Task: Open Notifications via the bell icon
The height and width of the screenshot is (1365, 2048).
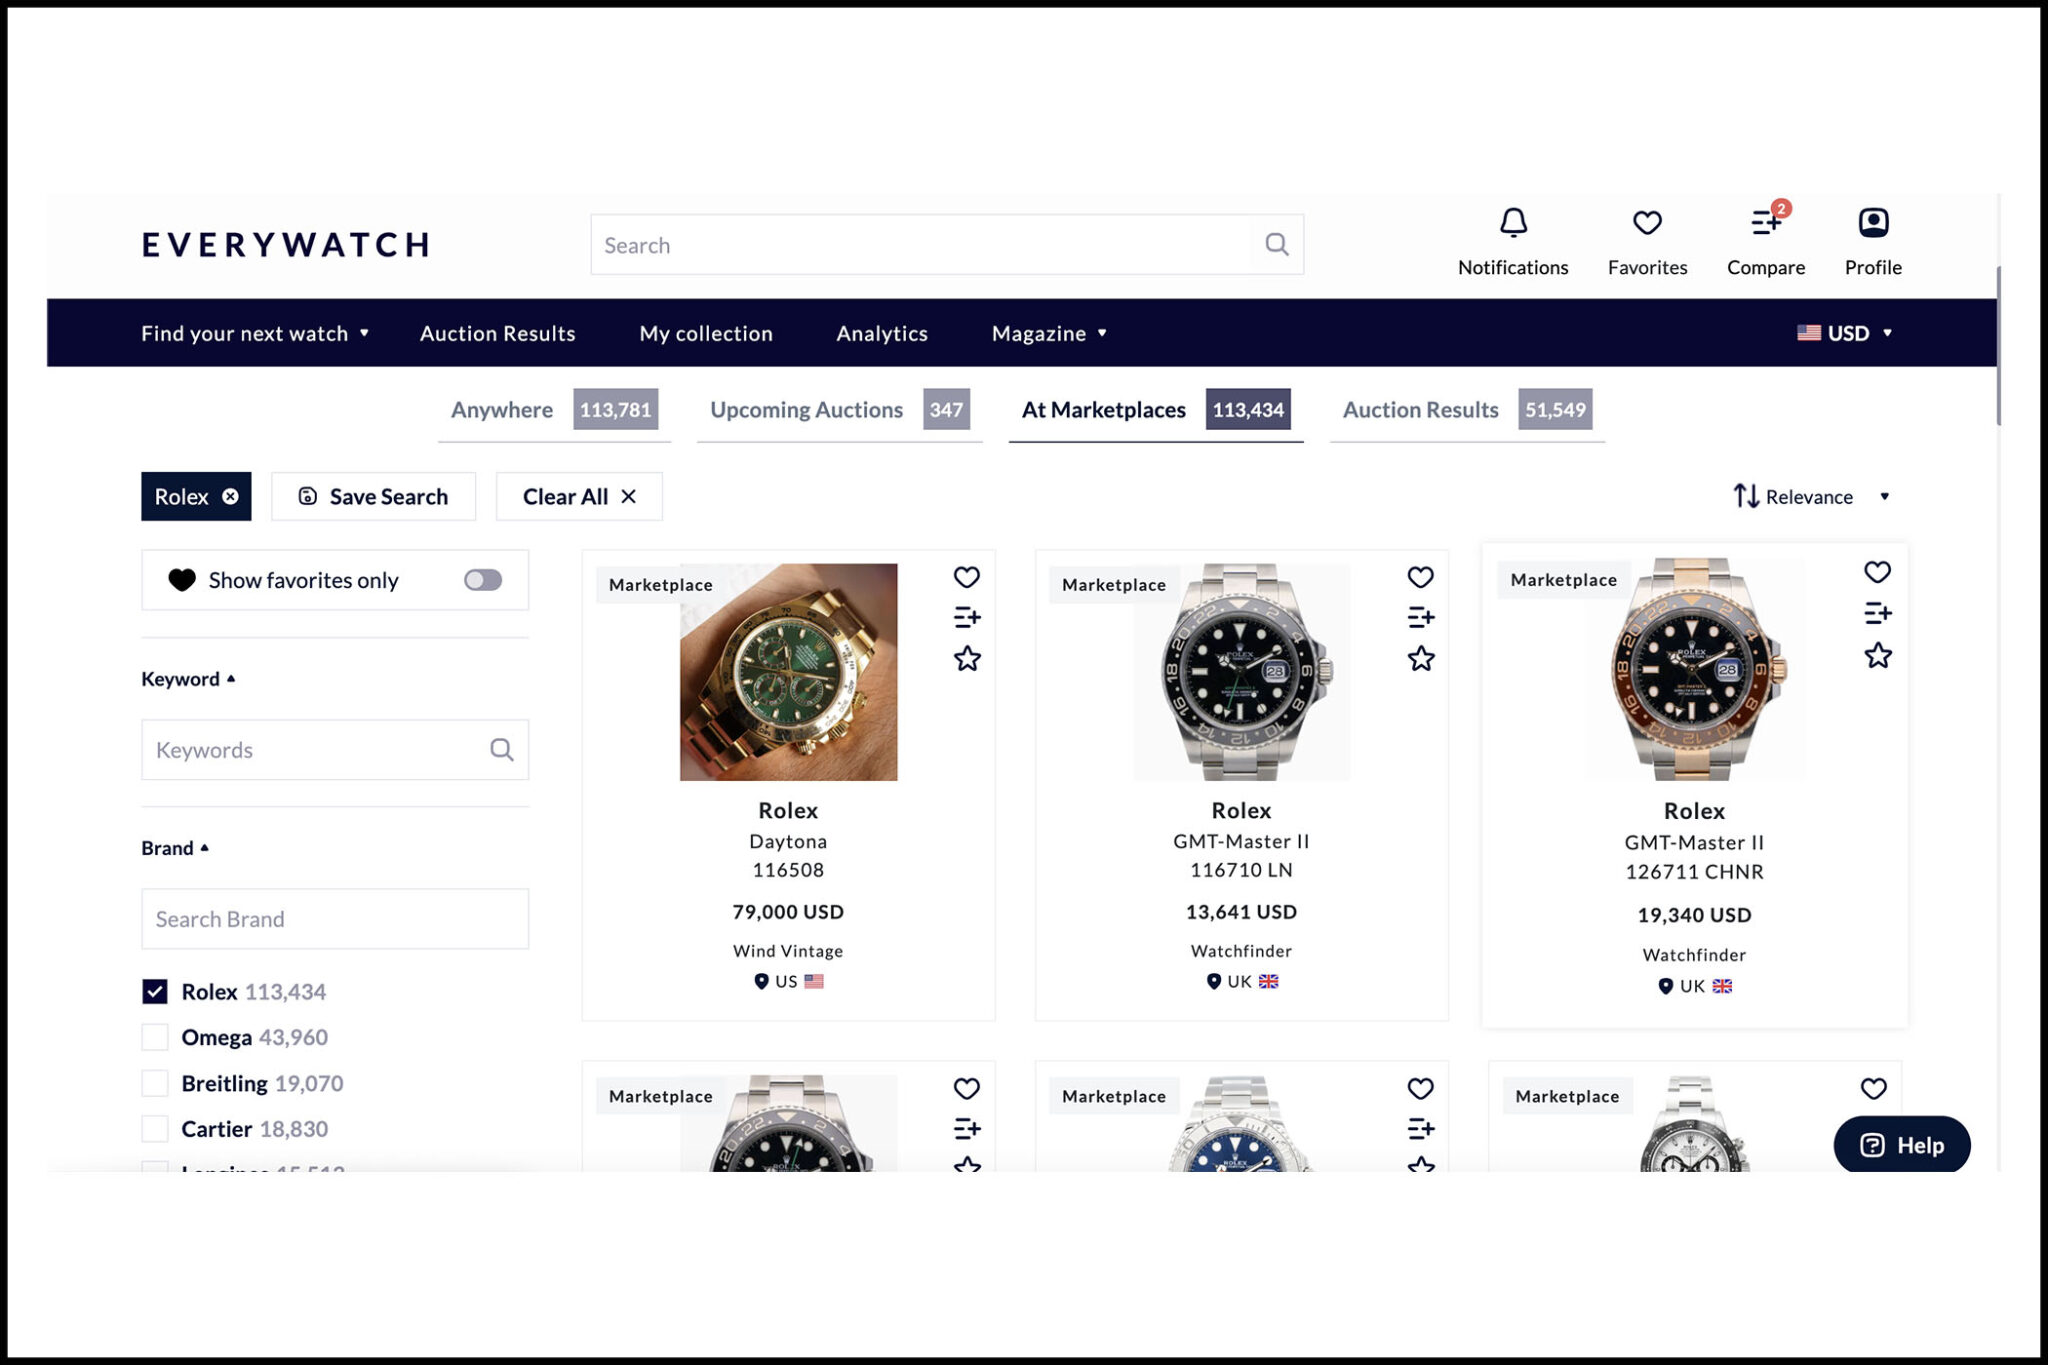Action: pyautogui.click(x=1513, y=223)
